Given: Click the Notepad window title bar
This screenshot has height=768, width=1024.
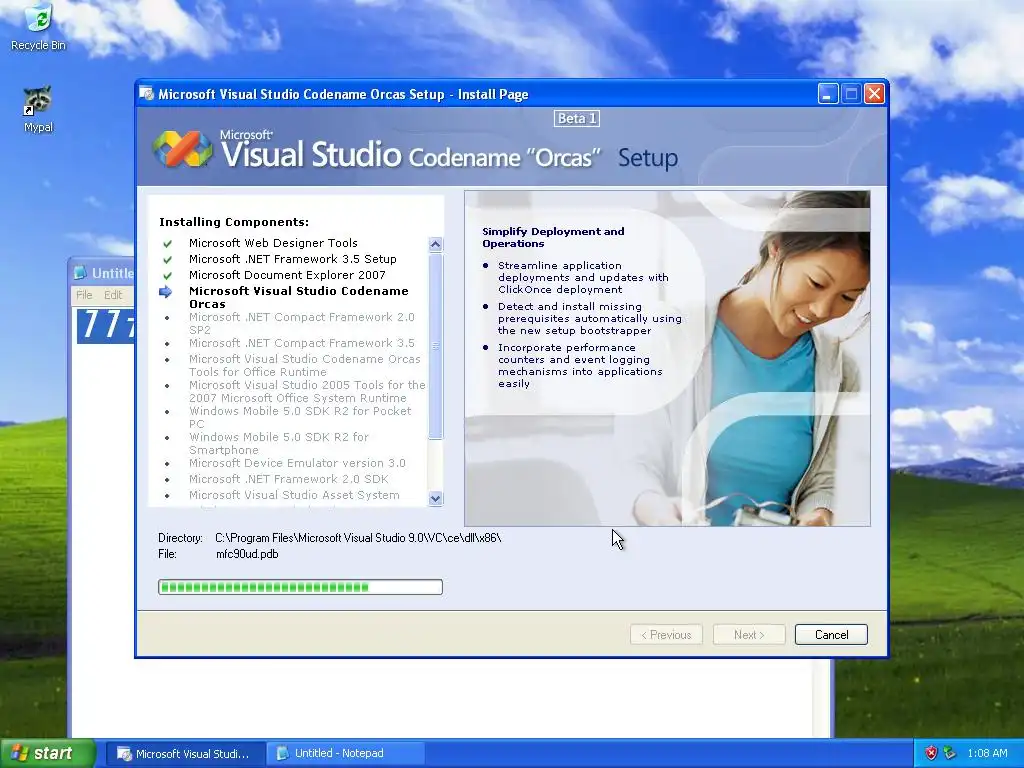Looking at the screenshot, I should pos(102,272).
